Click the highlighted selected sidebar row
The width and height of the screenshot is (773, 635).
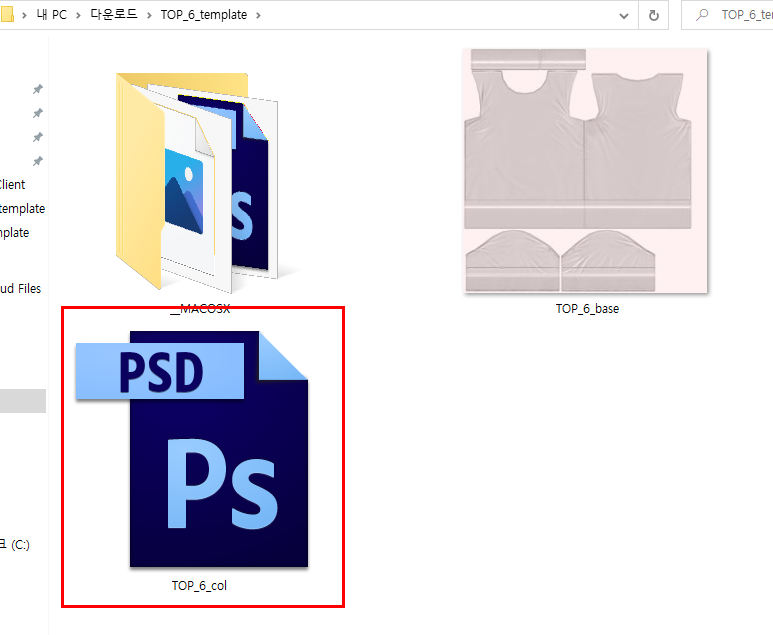[23, 401]
